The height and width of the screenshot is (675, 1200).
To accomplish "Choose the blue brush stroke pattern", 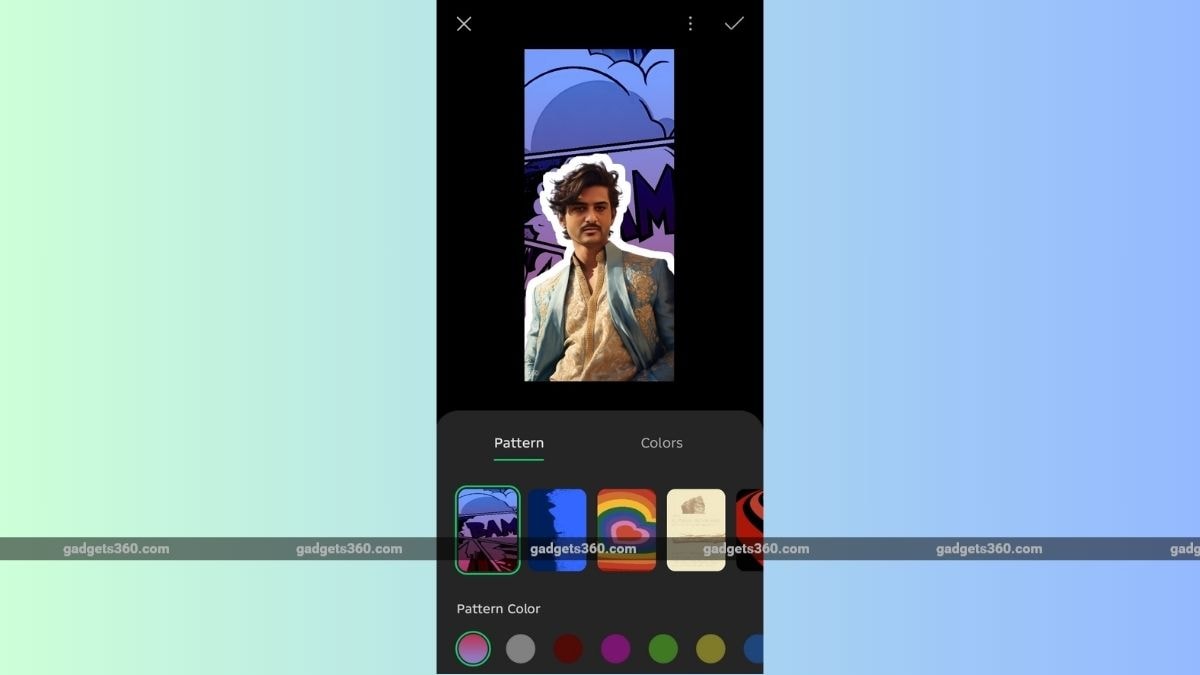I will pyautogui.click(x=557, y=530).
